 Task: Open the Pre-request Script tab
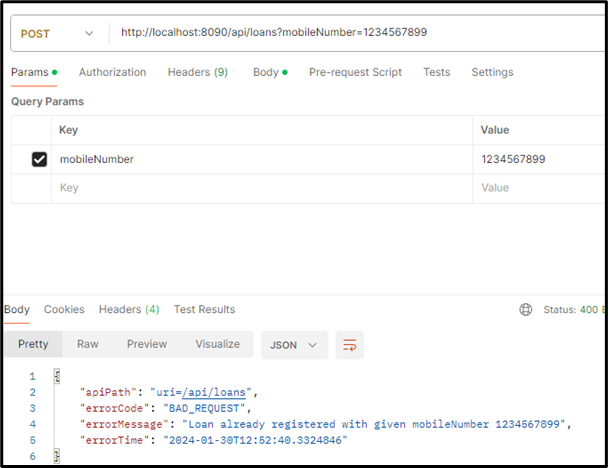[x=355, y=73]
